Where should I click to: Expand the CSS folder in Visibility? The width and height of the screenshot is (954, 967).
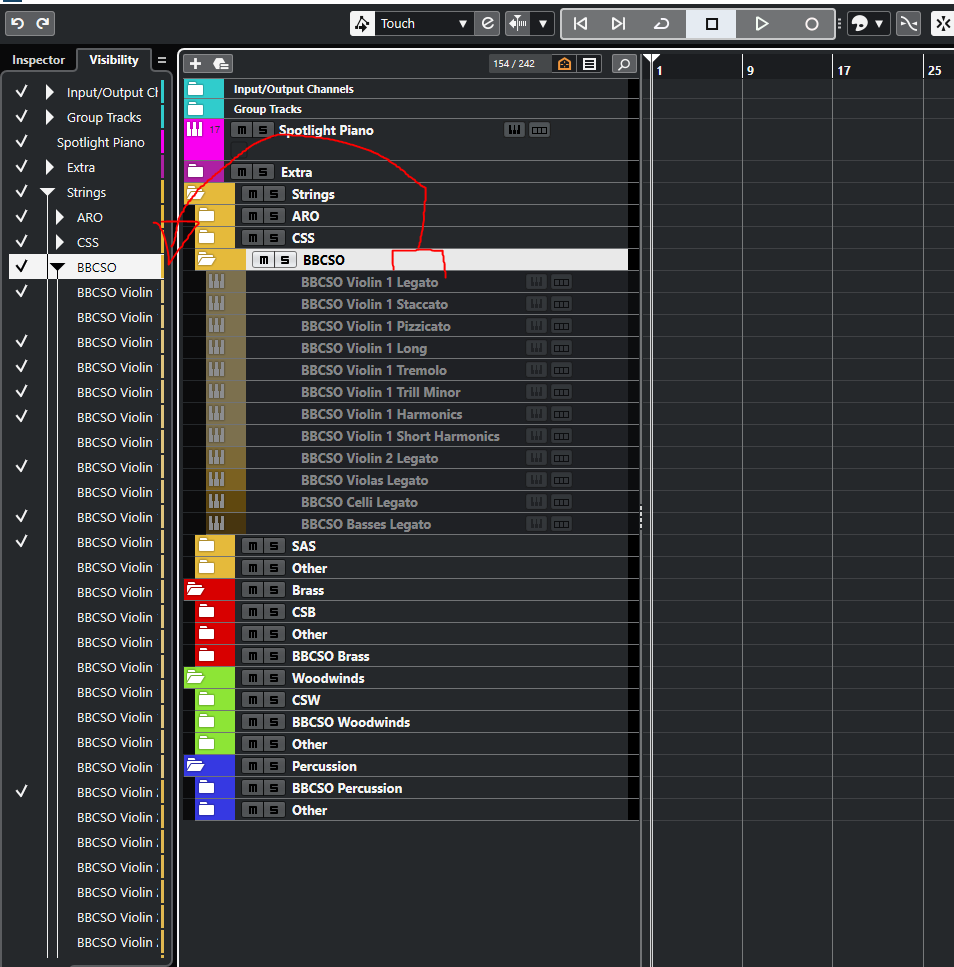[60, 242]
